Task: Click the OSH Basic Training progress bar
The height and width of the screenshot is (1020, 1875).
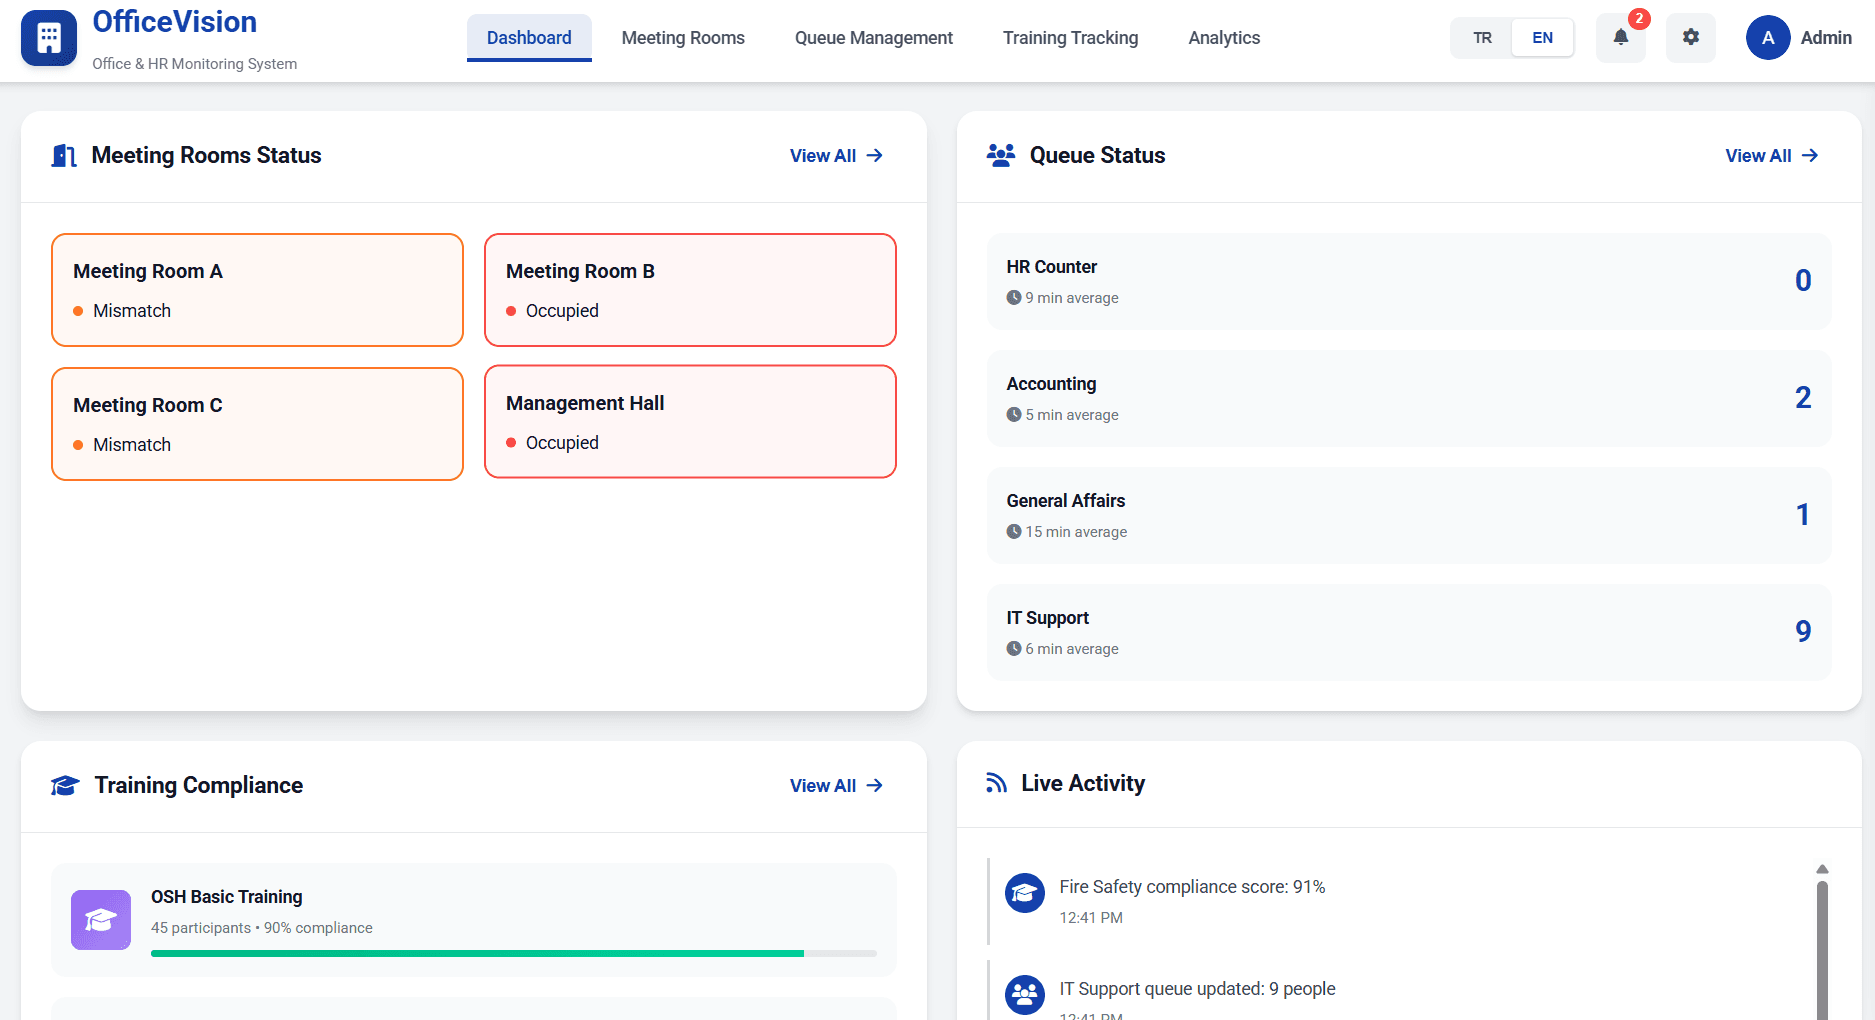Action: click(x=513, y=953)
